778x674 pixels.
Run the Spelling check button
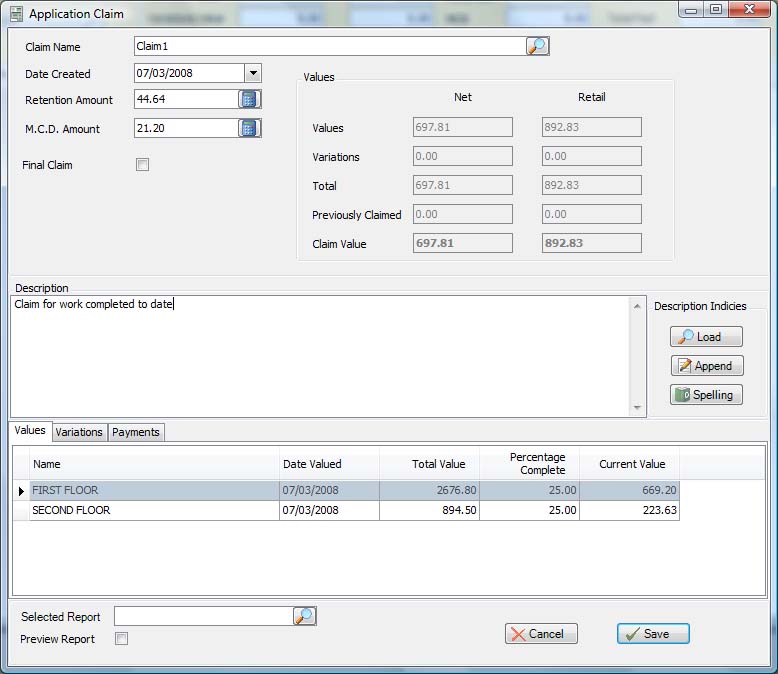tap(706, 395)
